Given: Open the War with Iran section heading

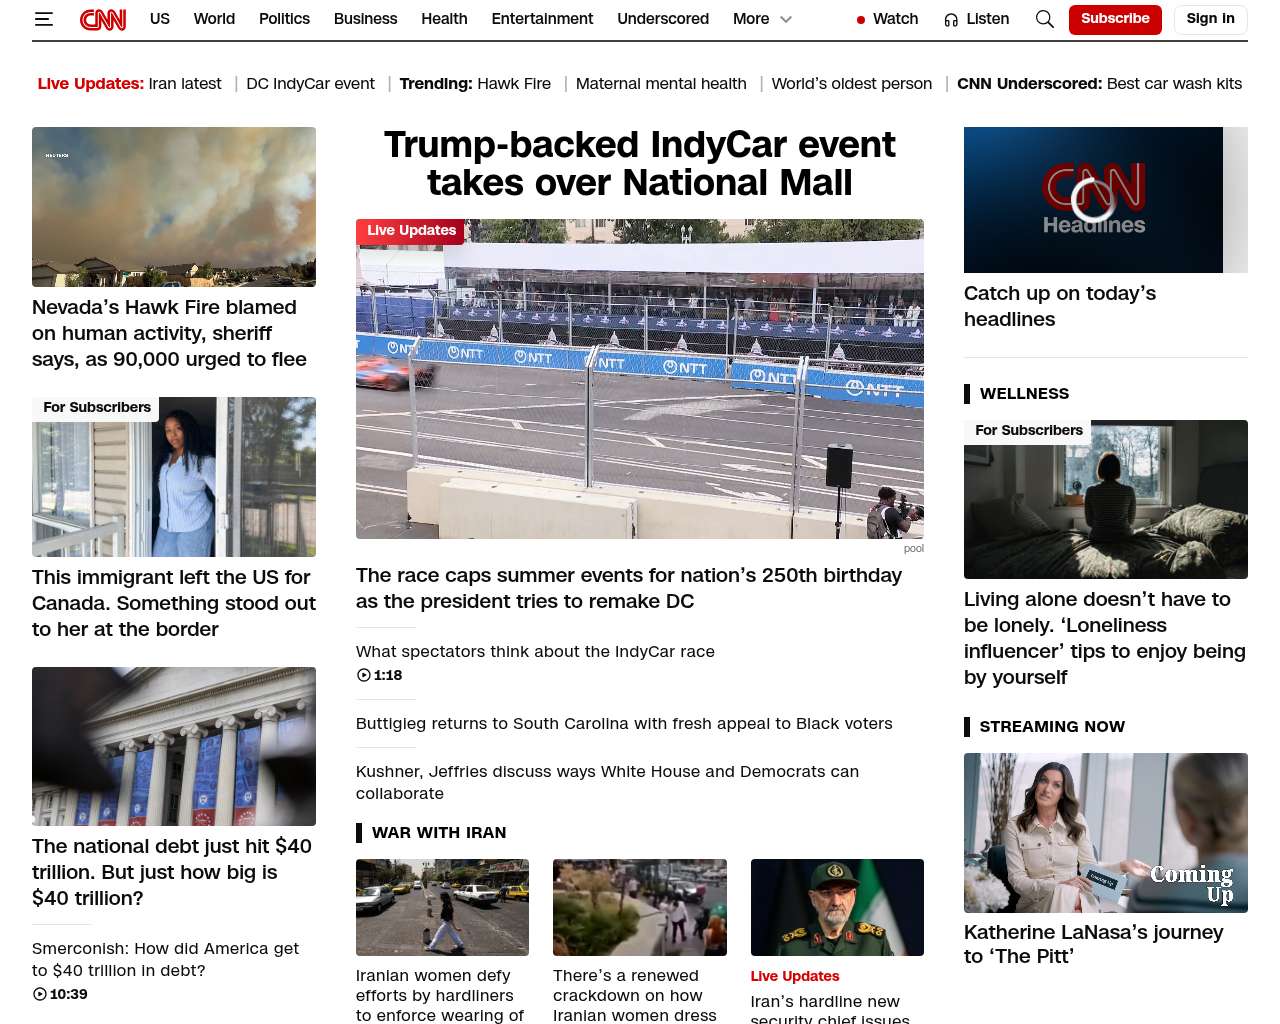Looking at the screenshot, I should 439,832.
